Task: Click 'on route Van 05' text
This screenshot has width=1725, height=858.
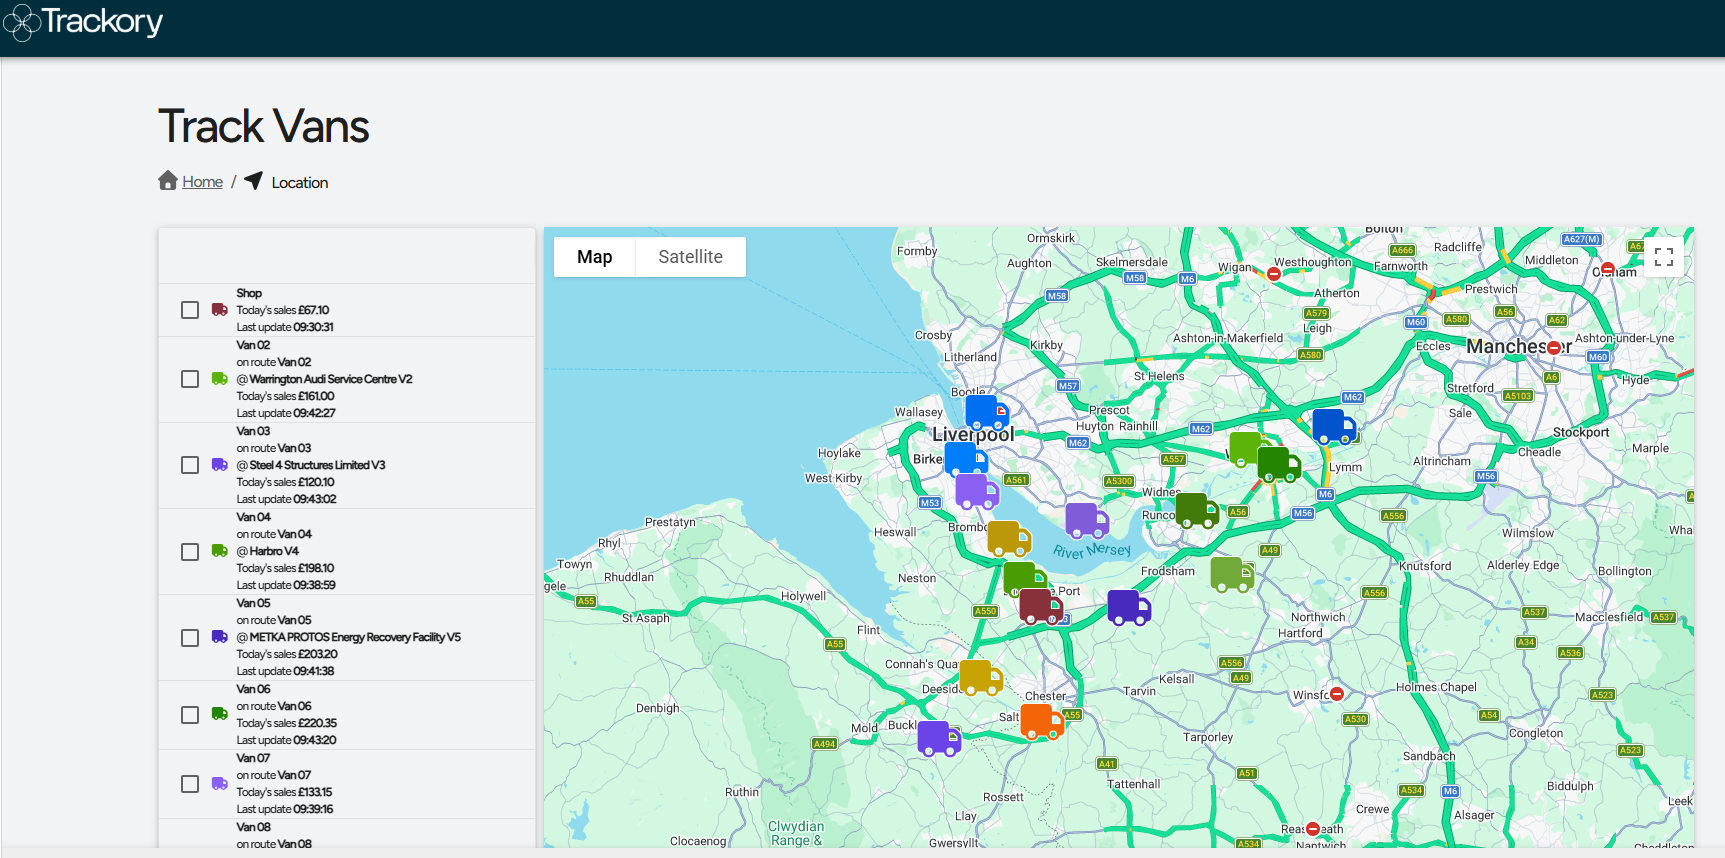Action: pyautogui.click(x=274, y=620)
